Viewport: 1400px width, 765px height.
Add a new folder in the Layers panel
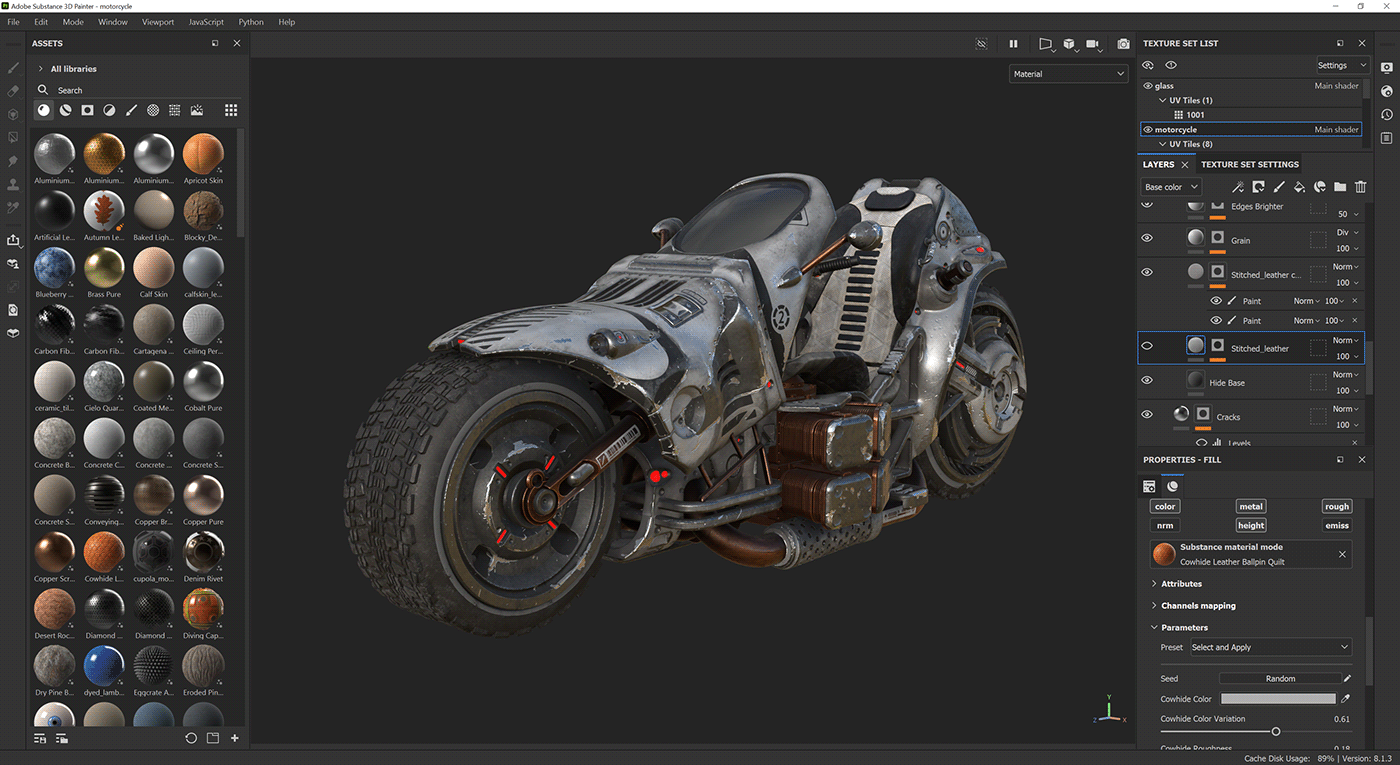point(1339,187)
